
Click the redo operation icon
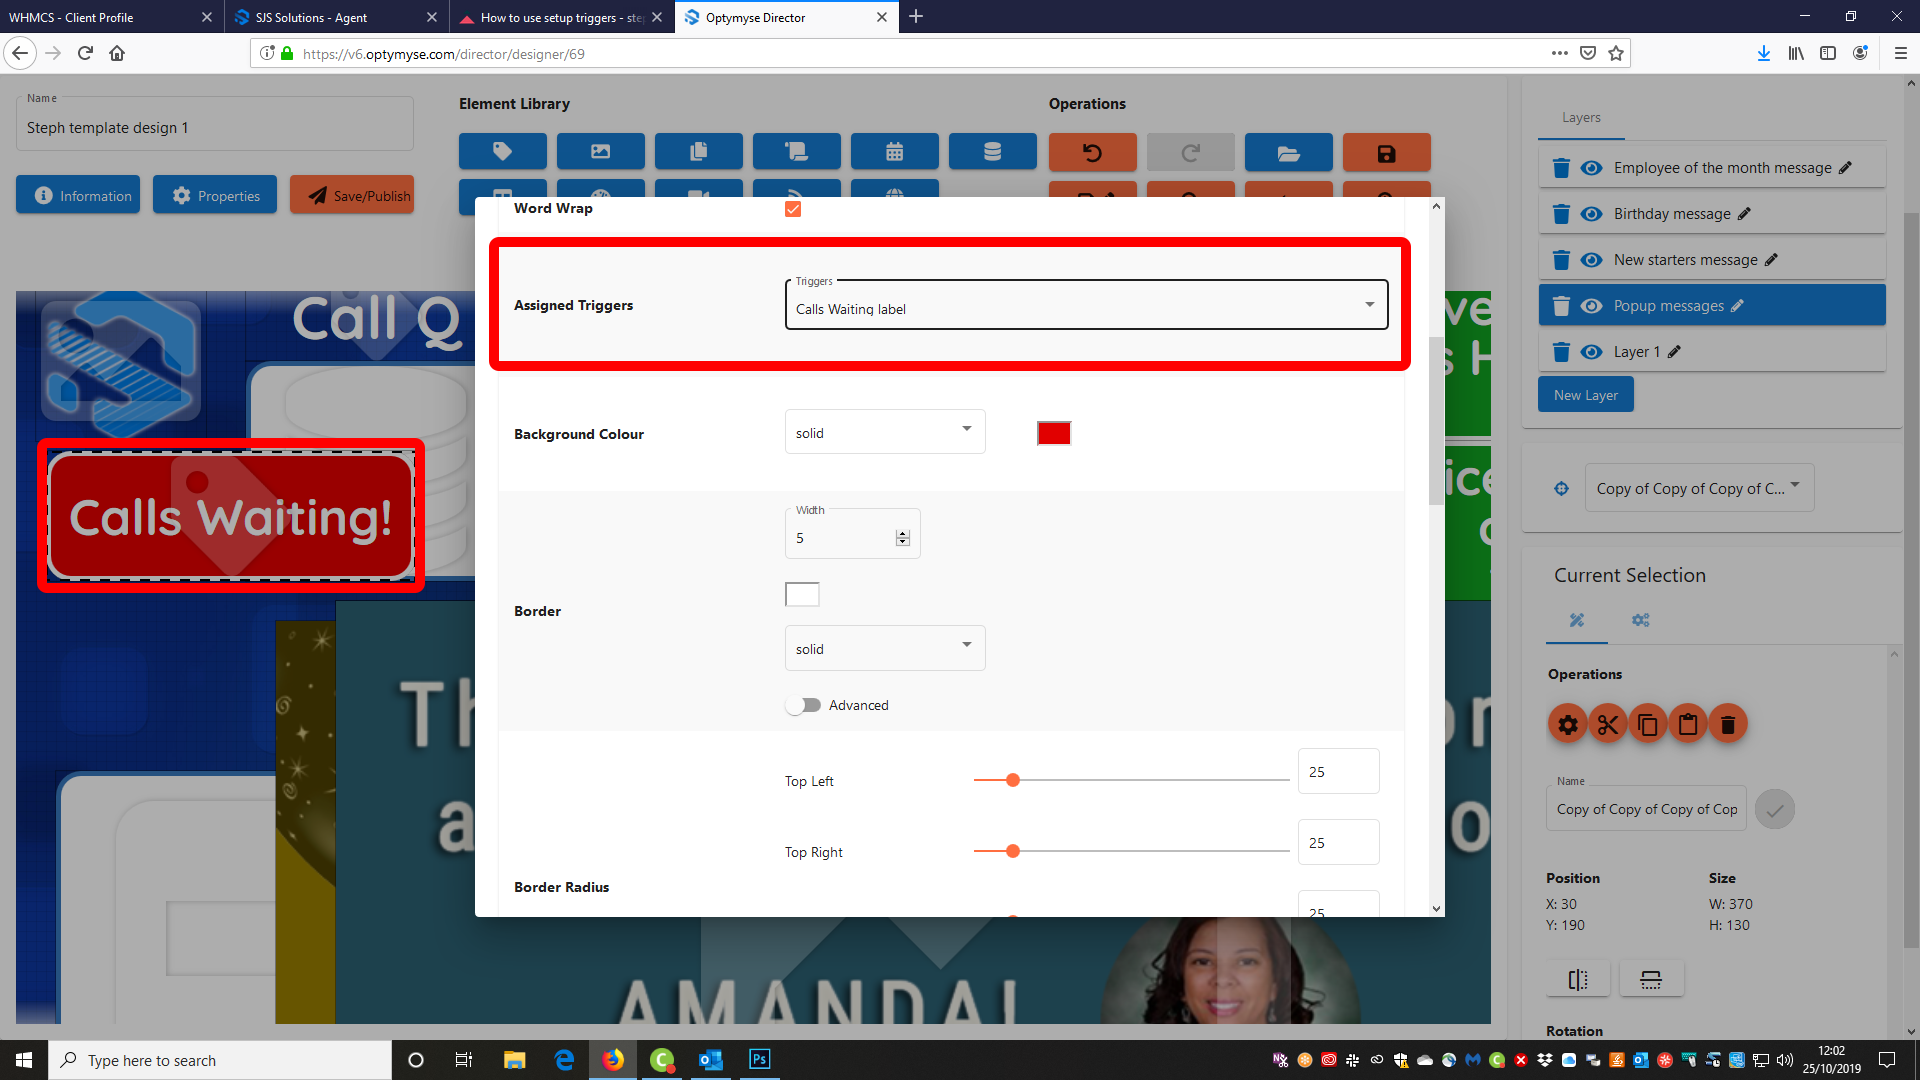pos(1189,152)
